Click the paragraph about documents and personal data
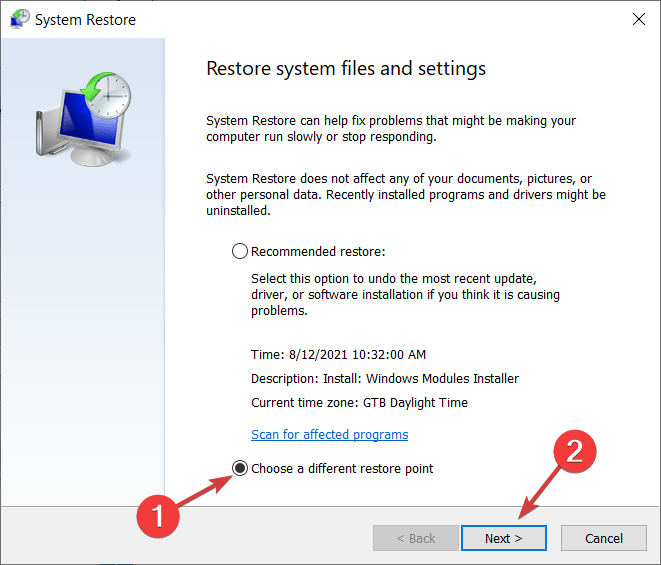 (406, 194)
